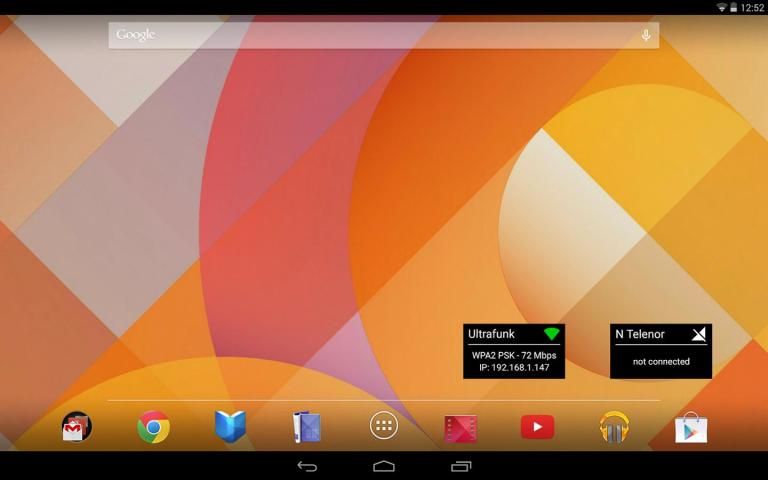Open the Gmail app
Viewport: 768px width, 480px height.
(77, 427)
